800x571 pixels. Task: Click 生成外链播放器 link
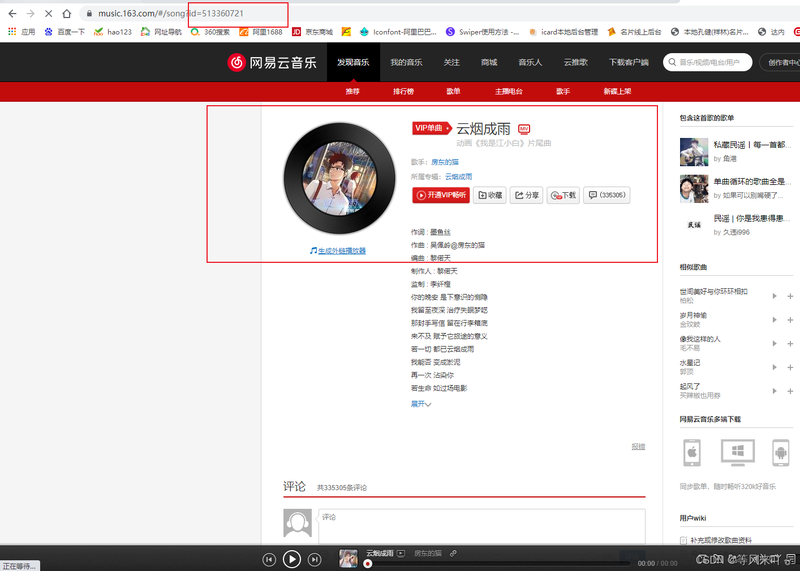coord(338,251)
